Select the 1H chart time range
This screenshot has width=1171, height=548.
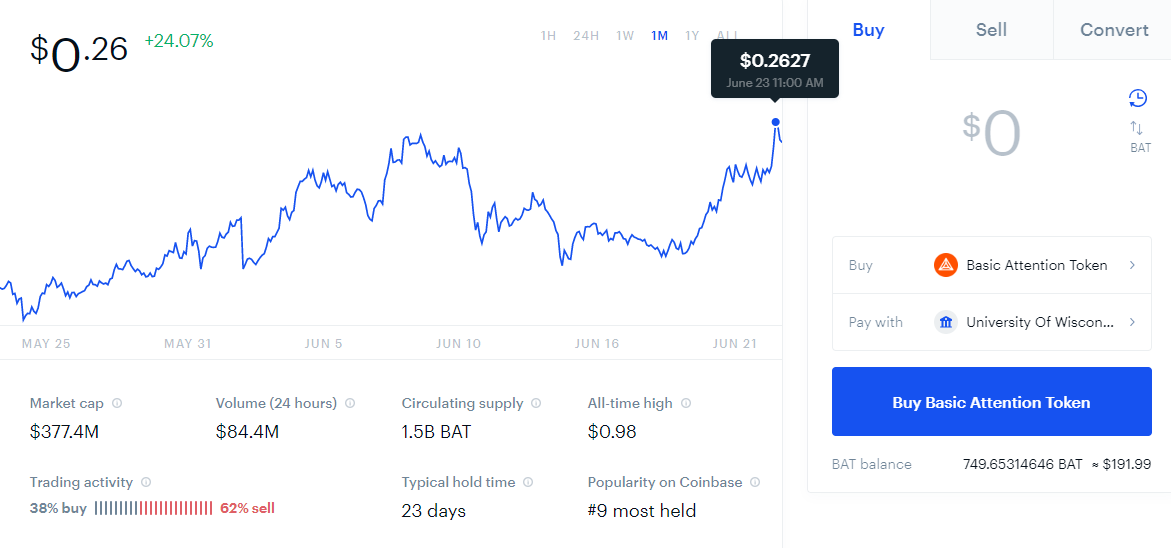tap(548, 35)
